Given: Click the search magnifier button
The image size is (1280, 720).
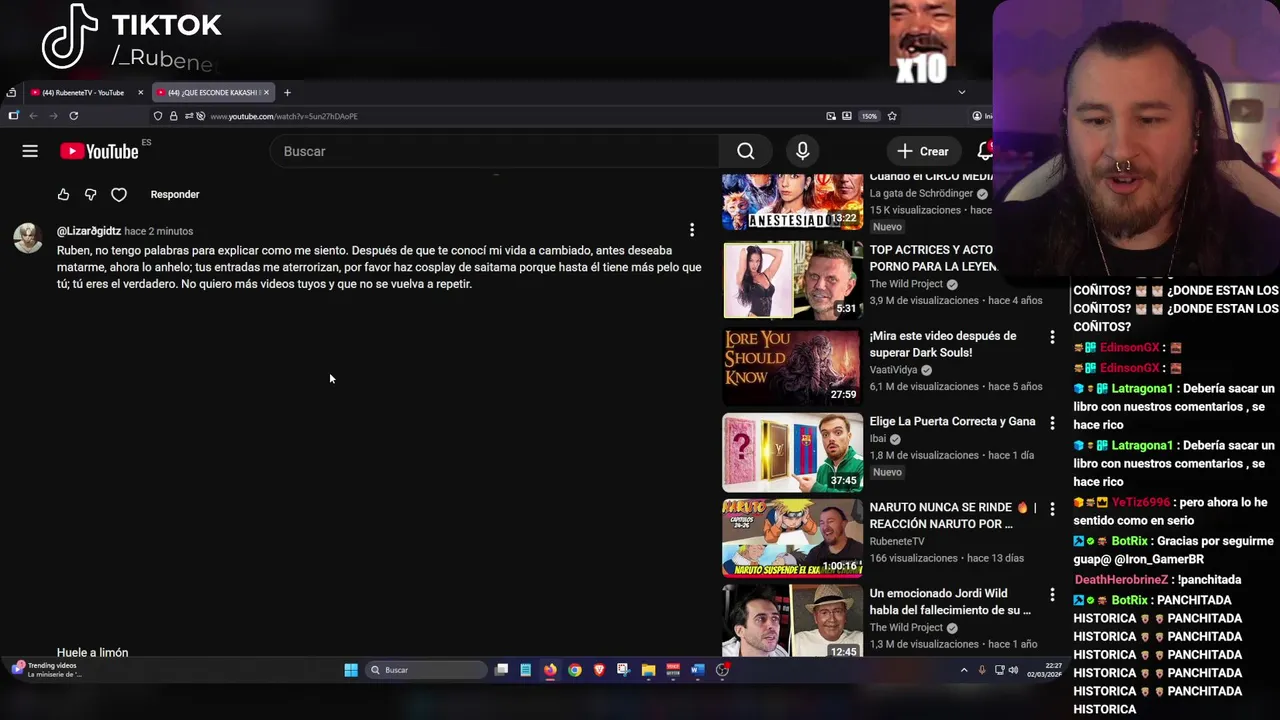Looking at the screenshot, I should pos(745,151).
